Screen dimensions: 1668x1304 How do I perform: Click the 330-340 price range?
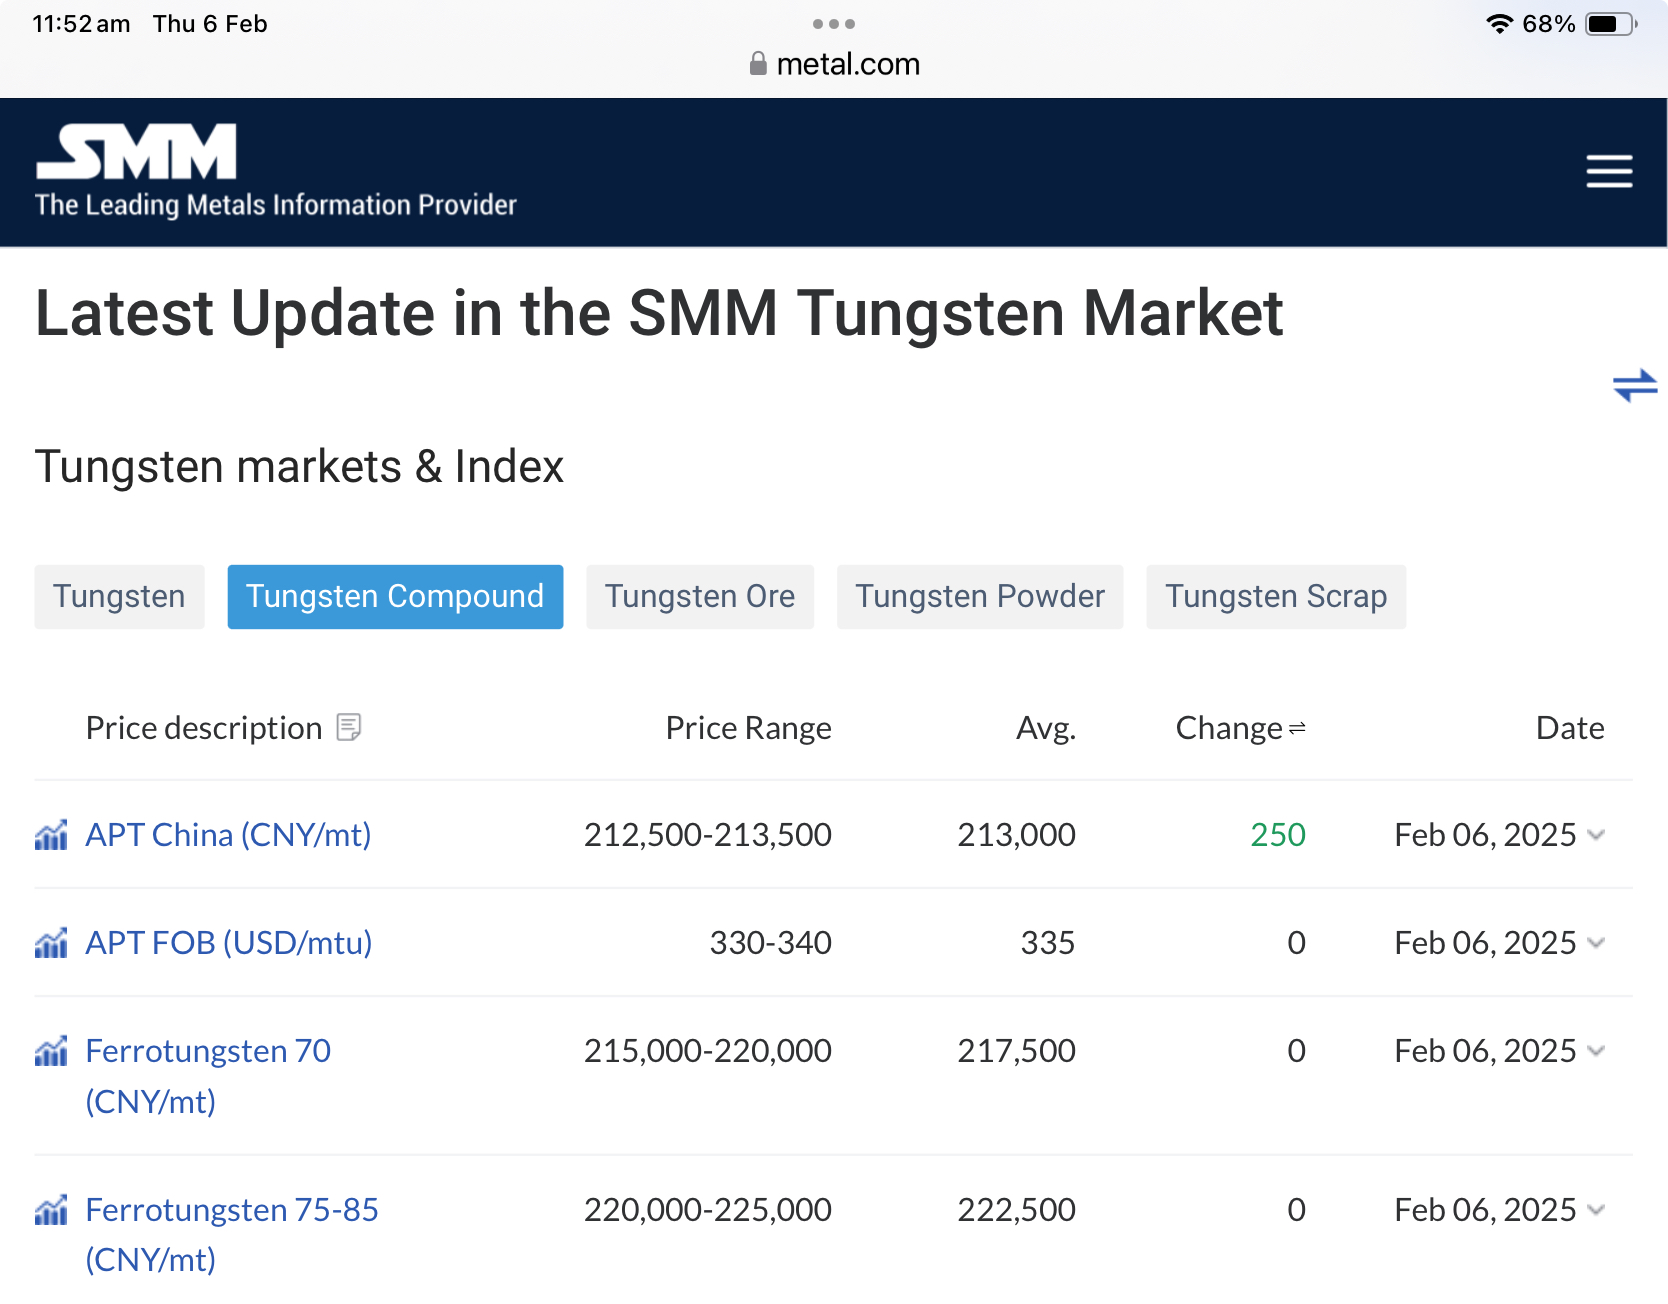coord(771,943)
